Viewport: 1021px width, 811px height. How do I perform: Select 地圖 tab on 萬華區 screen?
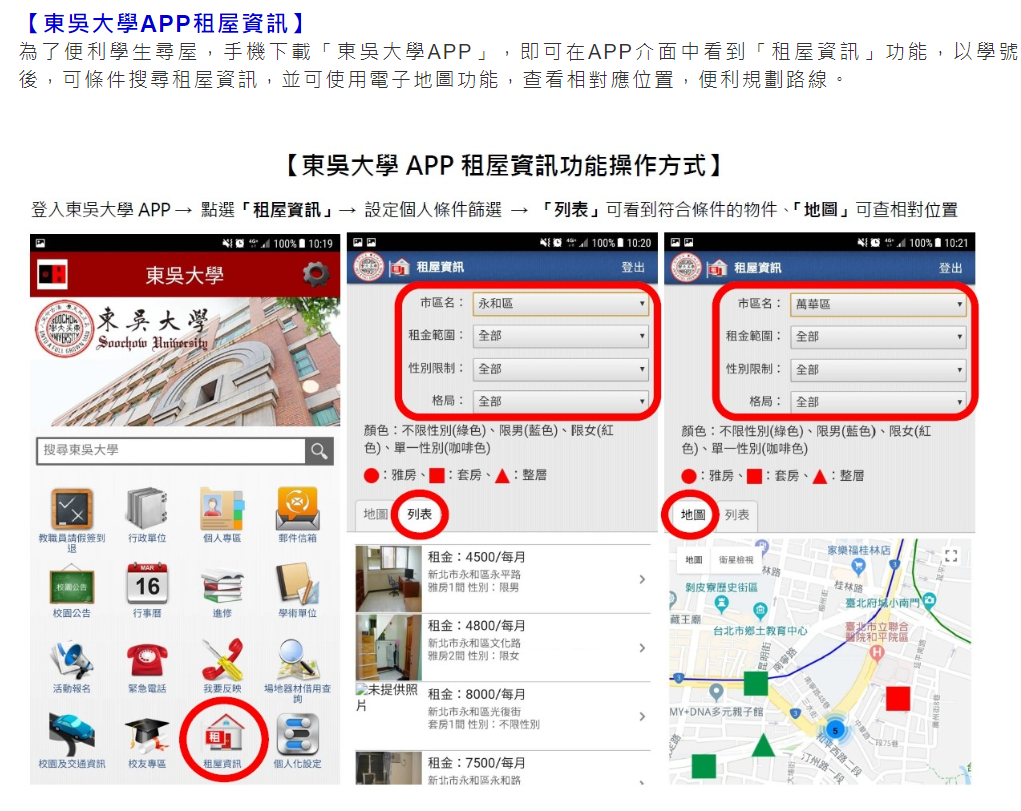pyautogui.click(x=693, y=515)
